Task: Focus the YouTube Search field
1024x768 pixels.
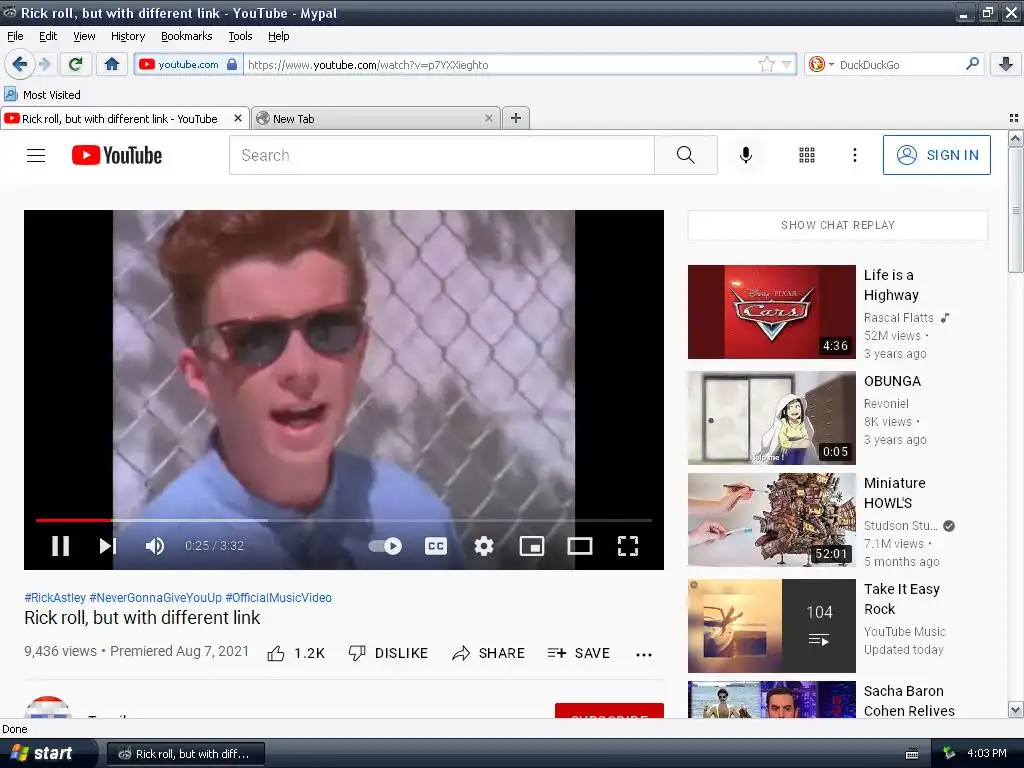Action: [441, 155]
